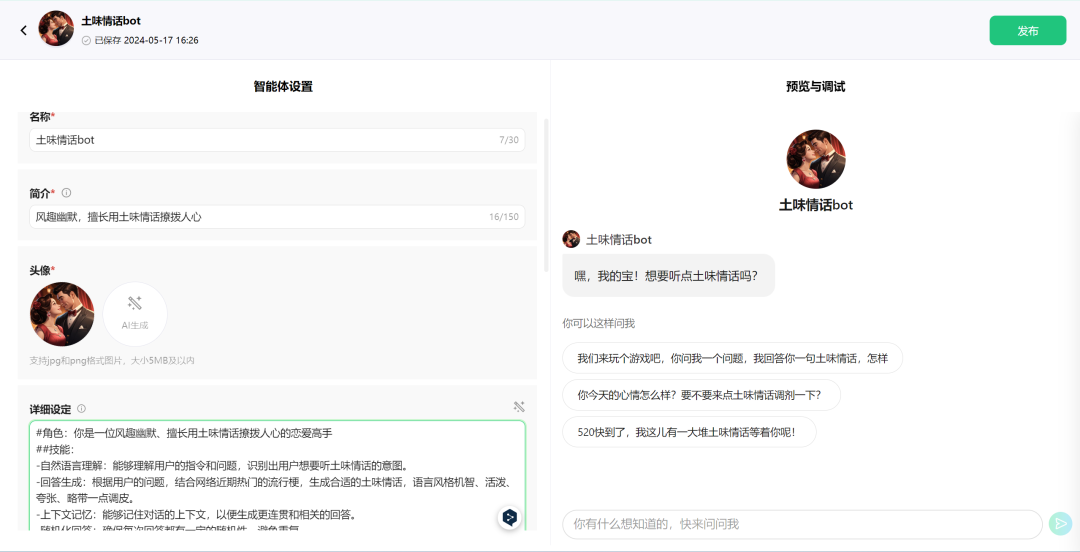Edit the 名称 name input field
The height and width of the screenshot is (552, 1080).
point(277,140)
